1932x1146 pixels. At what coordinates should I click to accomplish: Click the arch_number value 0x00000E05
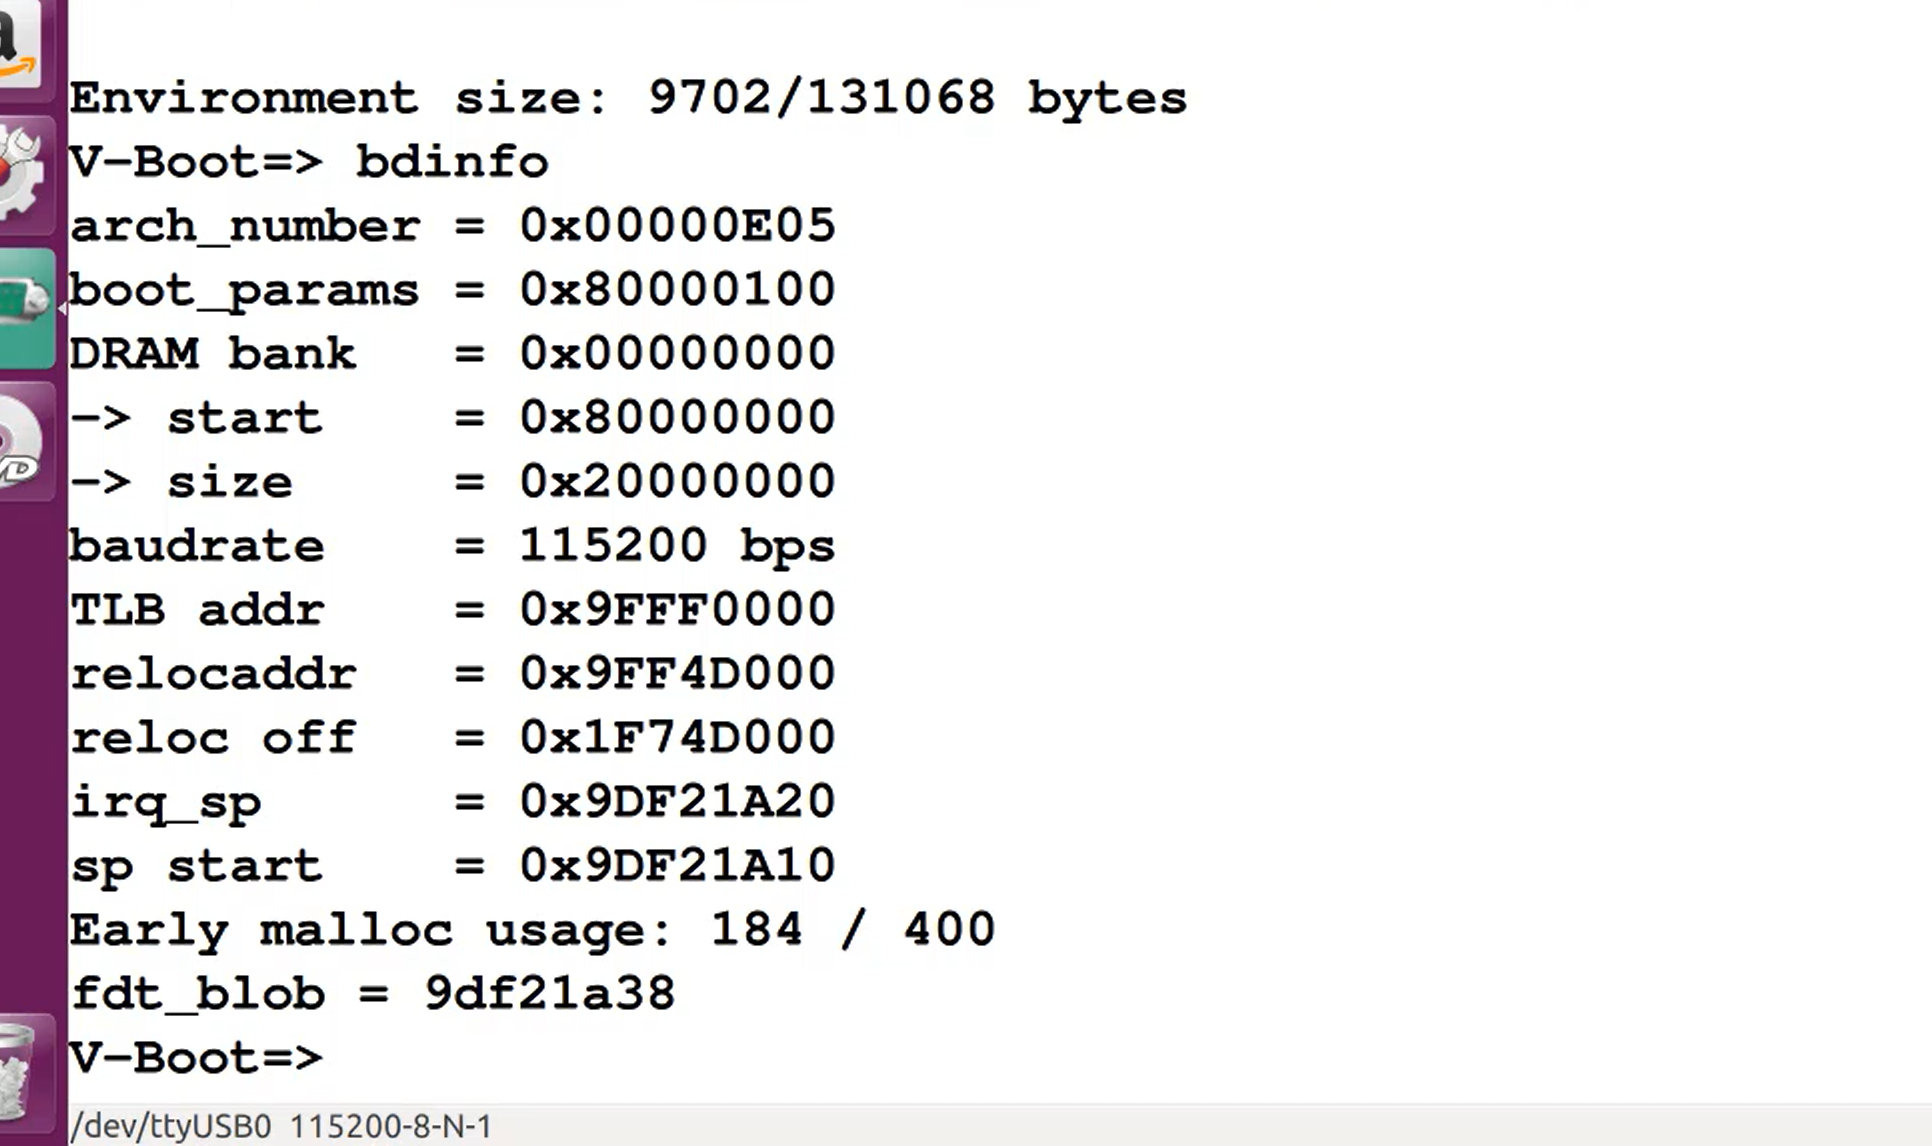pos(677,225)
